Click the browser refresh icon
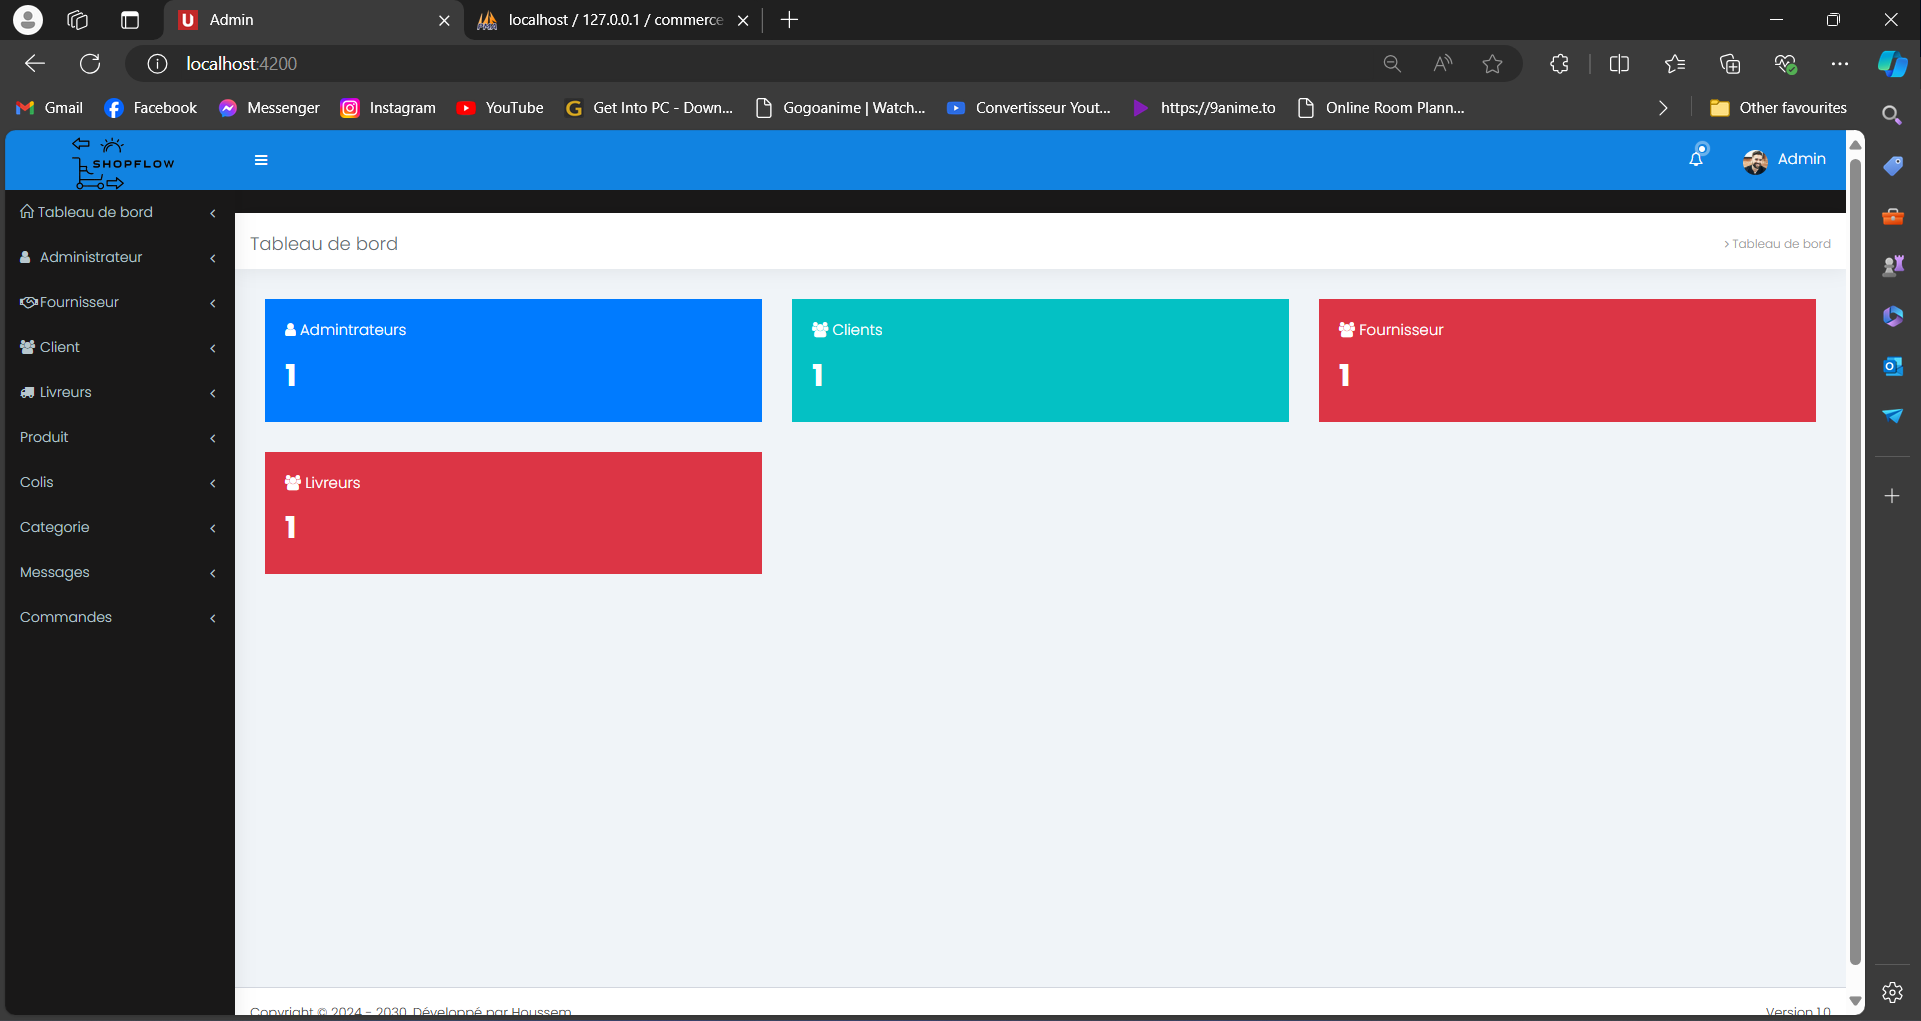 pyautogui.click(x=90, y=64)
